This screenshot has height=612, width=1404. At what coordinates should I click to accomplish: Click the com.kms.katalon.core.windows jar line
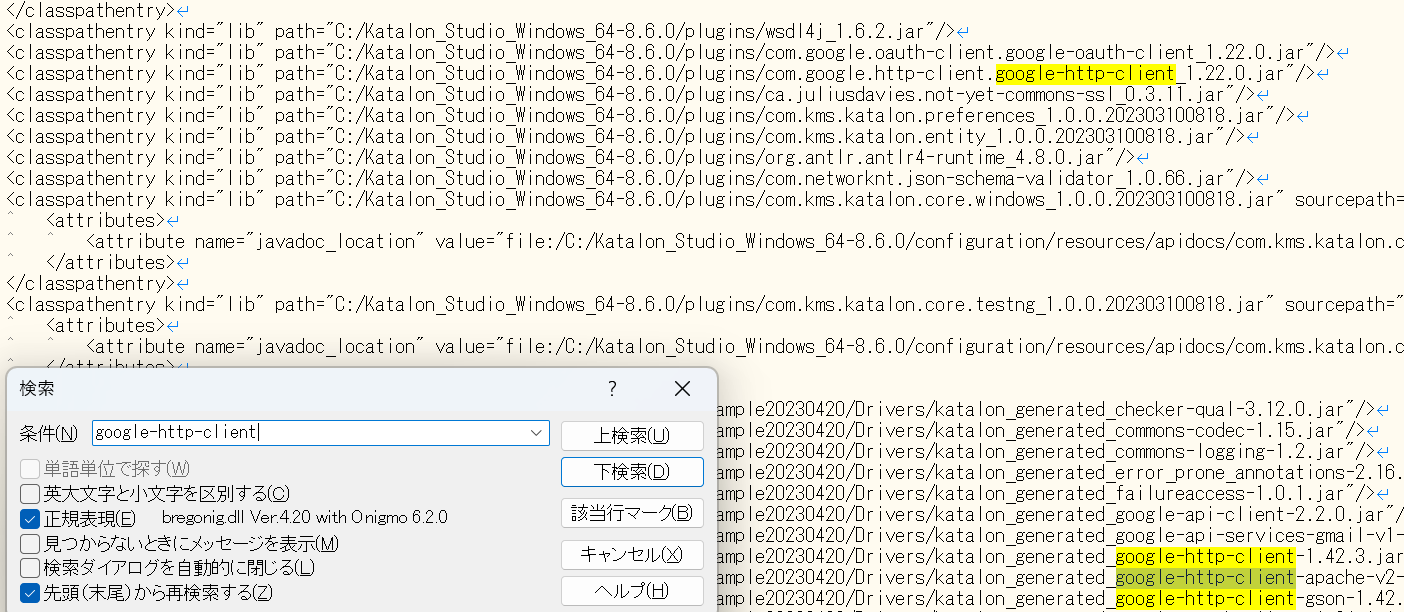[x=705, y=199]
